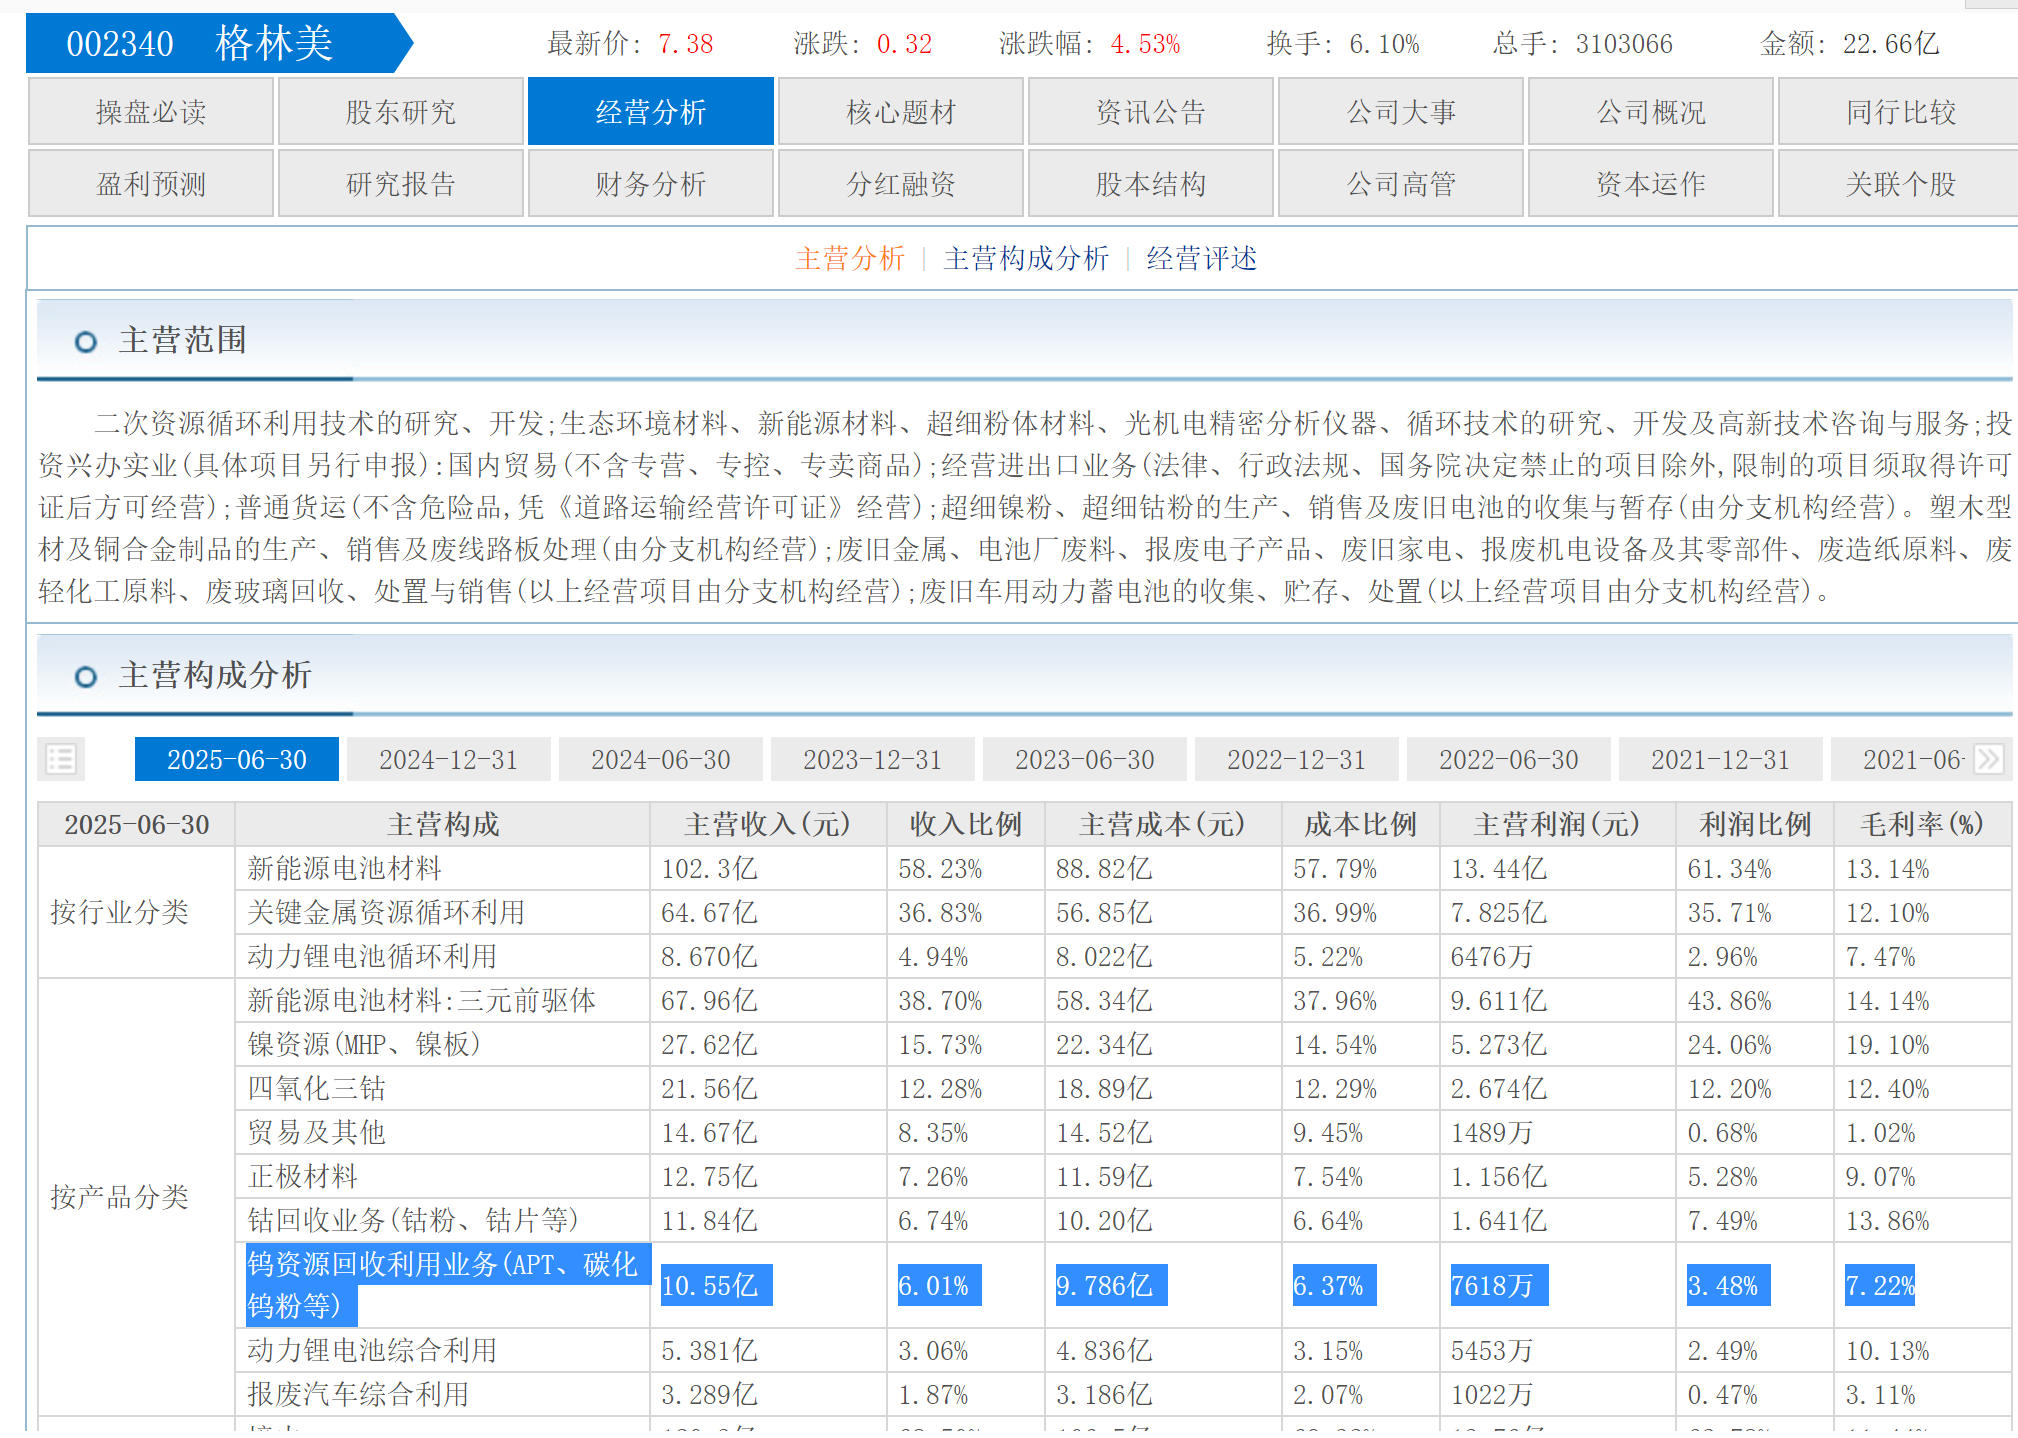Viewport: 2018px width, 1438px height.
Task: Click highlighted 钨资源回收利用业务 row name
Action: (448, 1285)
